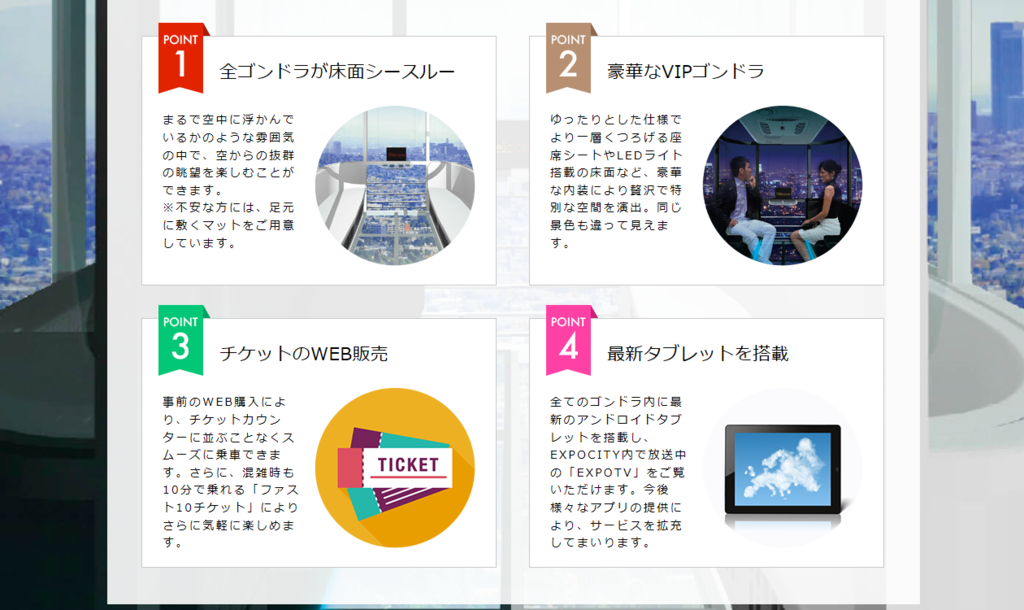This screenshot has width=1024, height=610.
Task: Click text 10分で乗れる「ファス
Action: pos(230,490)
